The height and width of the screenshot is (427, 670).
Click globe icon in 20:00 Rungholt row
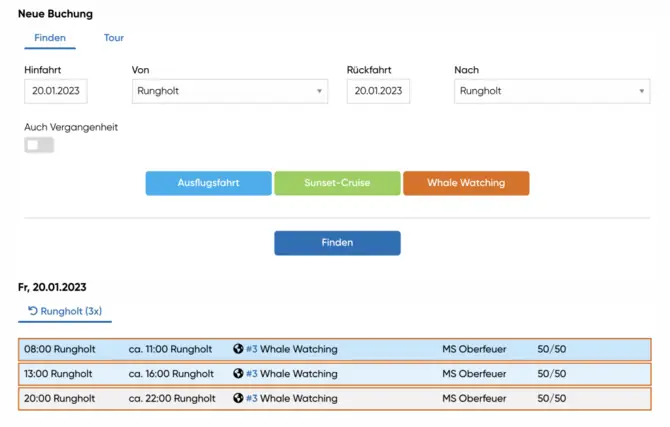[238, 398]
